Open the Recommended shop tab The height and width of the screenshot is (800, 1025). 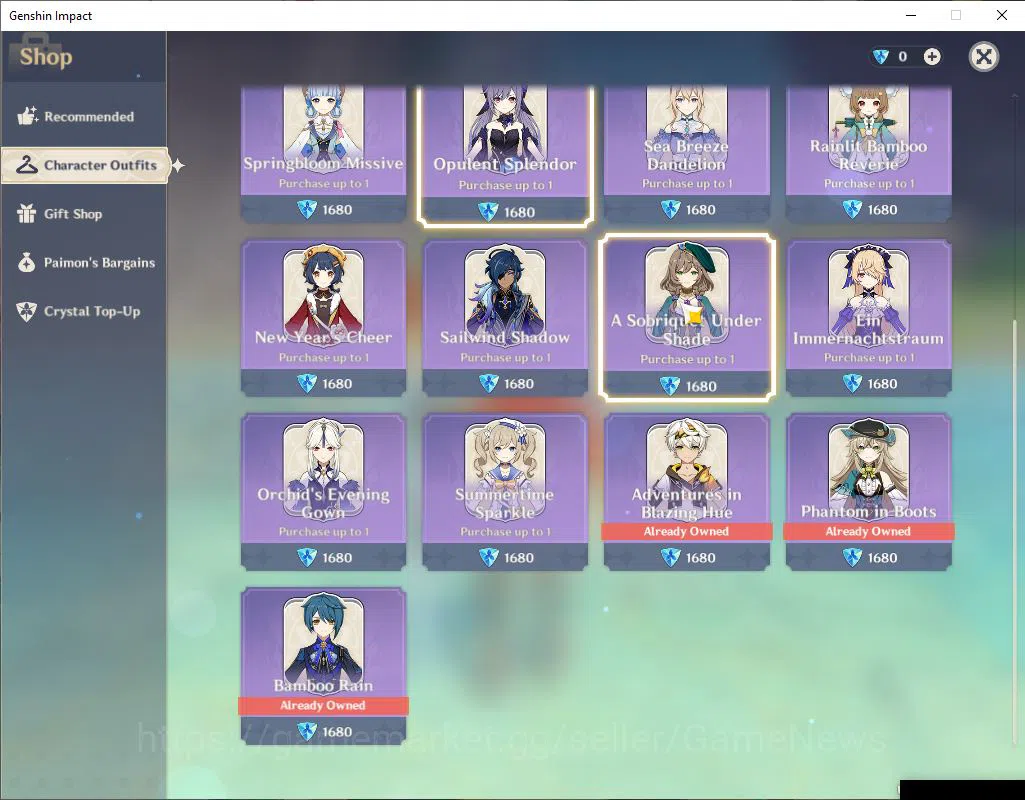coord(83,116)
